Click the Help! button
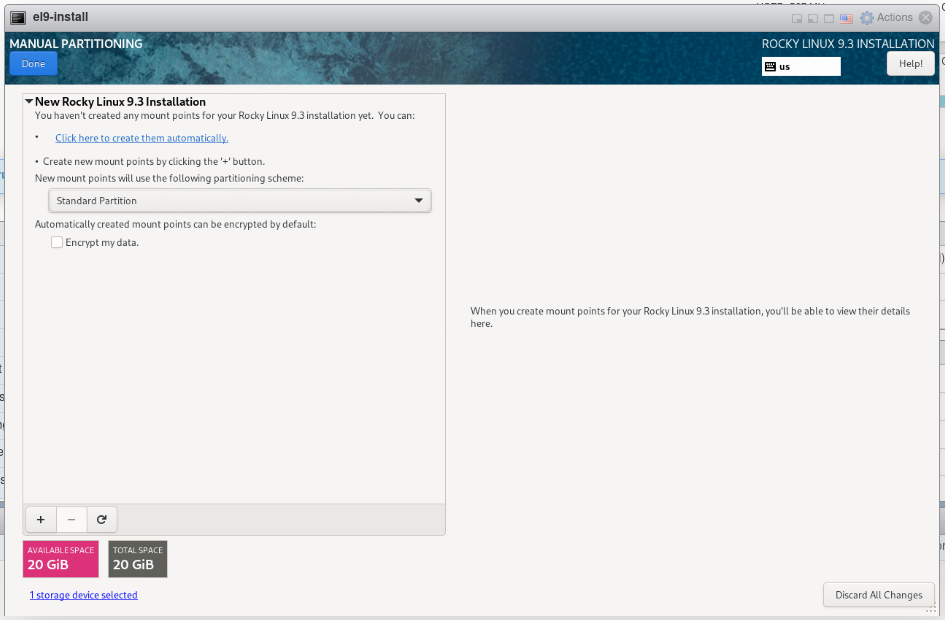 (x=911, y=63)
